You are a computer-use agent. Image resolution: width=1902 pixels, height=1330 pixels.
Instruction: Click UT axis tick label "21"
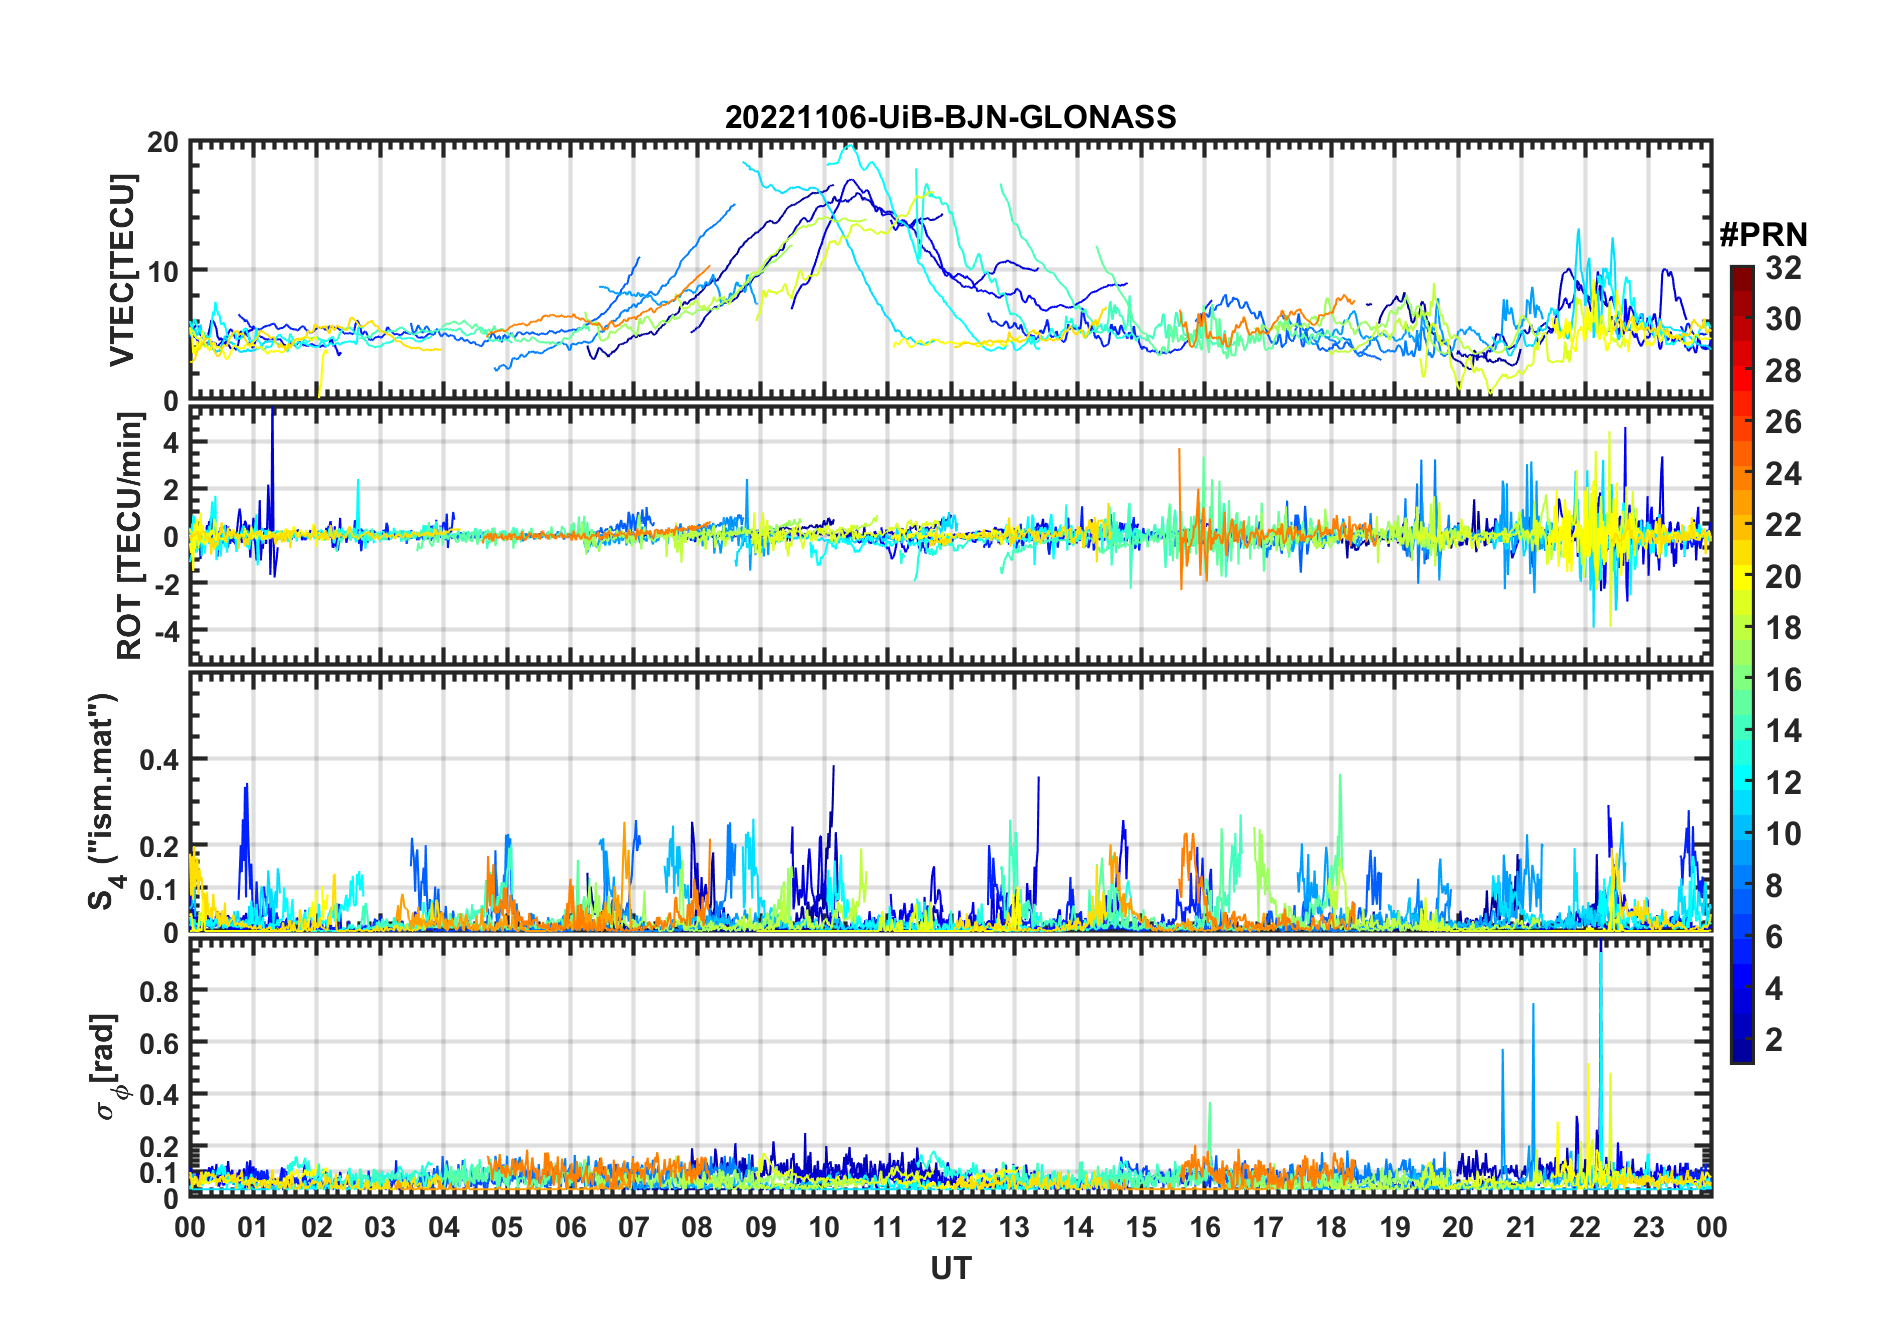[x=1522, y=1227]
